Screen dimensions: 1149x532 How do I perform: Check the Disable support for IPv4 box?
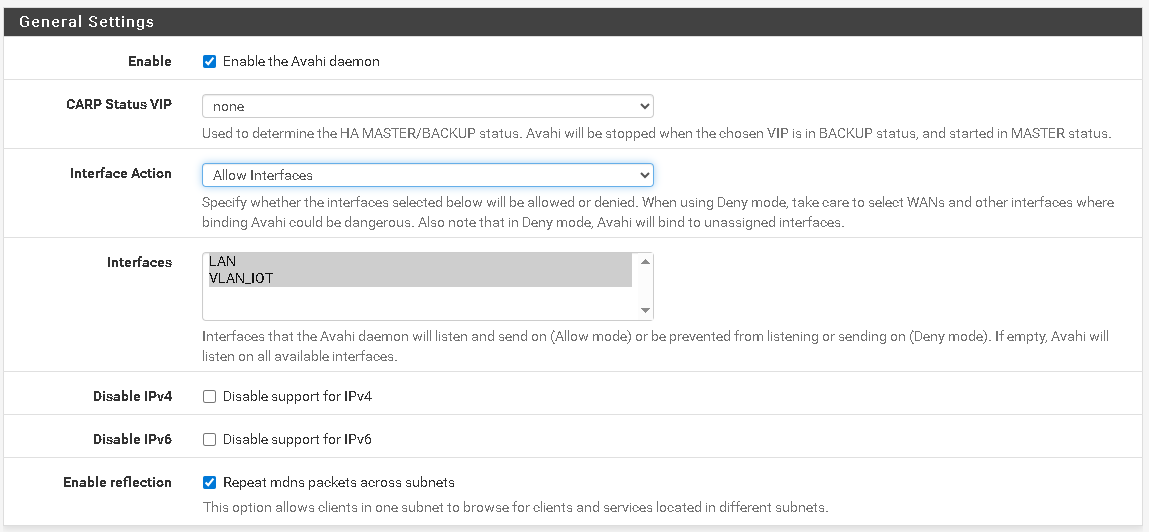pyautogui.click(x=209, y=397)
